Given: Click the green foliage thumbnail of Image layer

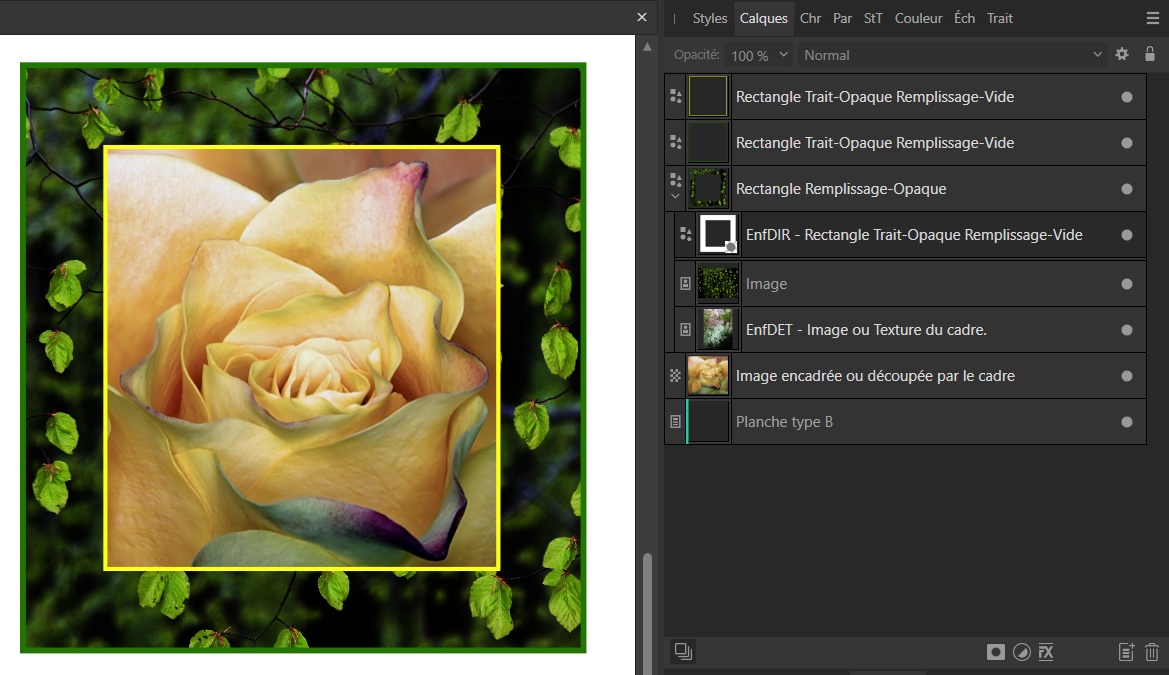Looking at the screenshot, I should [718, 283].
